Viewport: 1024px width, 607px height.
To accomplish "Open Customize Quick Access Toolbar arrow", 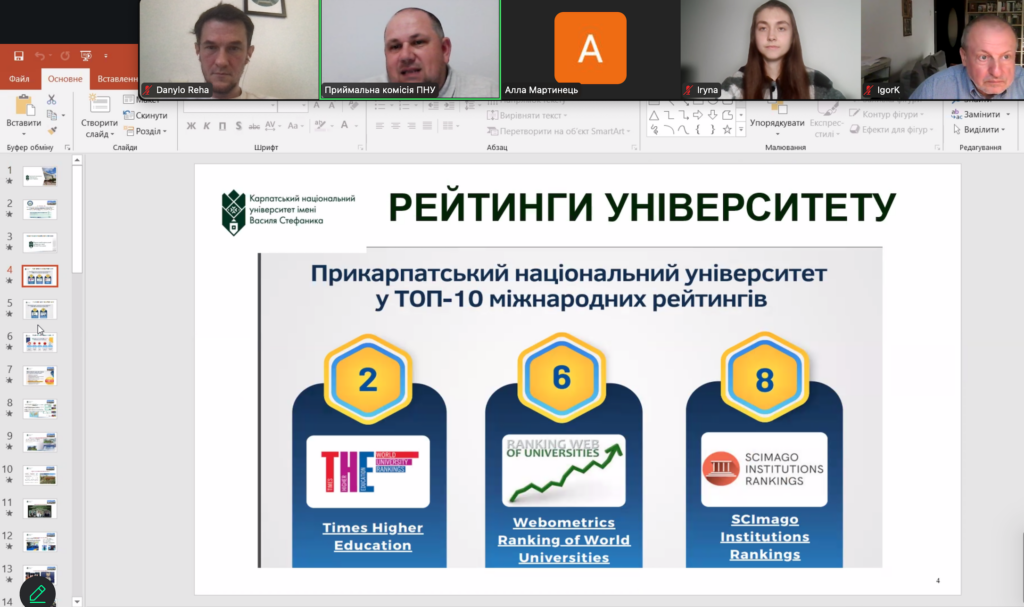I will tap(106, 56).
